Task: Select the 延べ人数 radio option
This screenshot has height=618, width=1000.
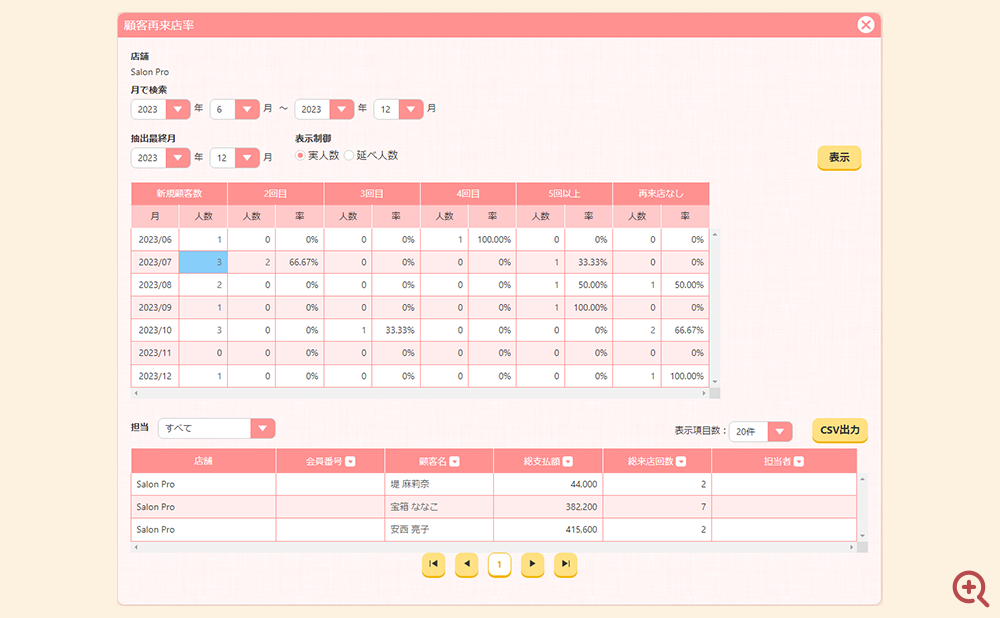Action: (349, 155)
